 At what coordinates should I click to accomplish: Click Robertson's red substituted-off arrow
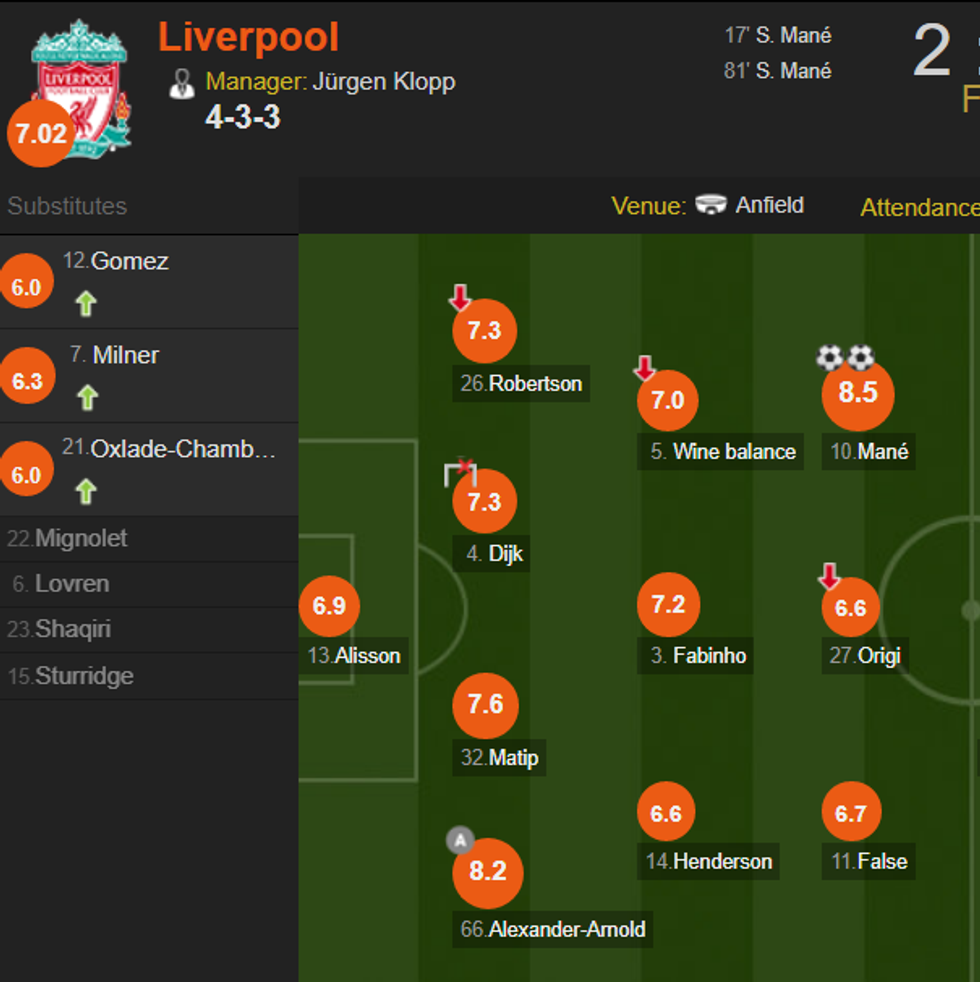(x=459, y=298)
